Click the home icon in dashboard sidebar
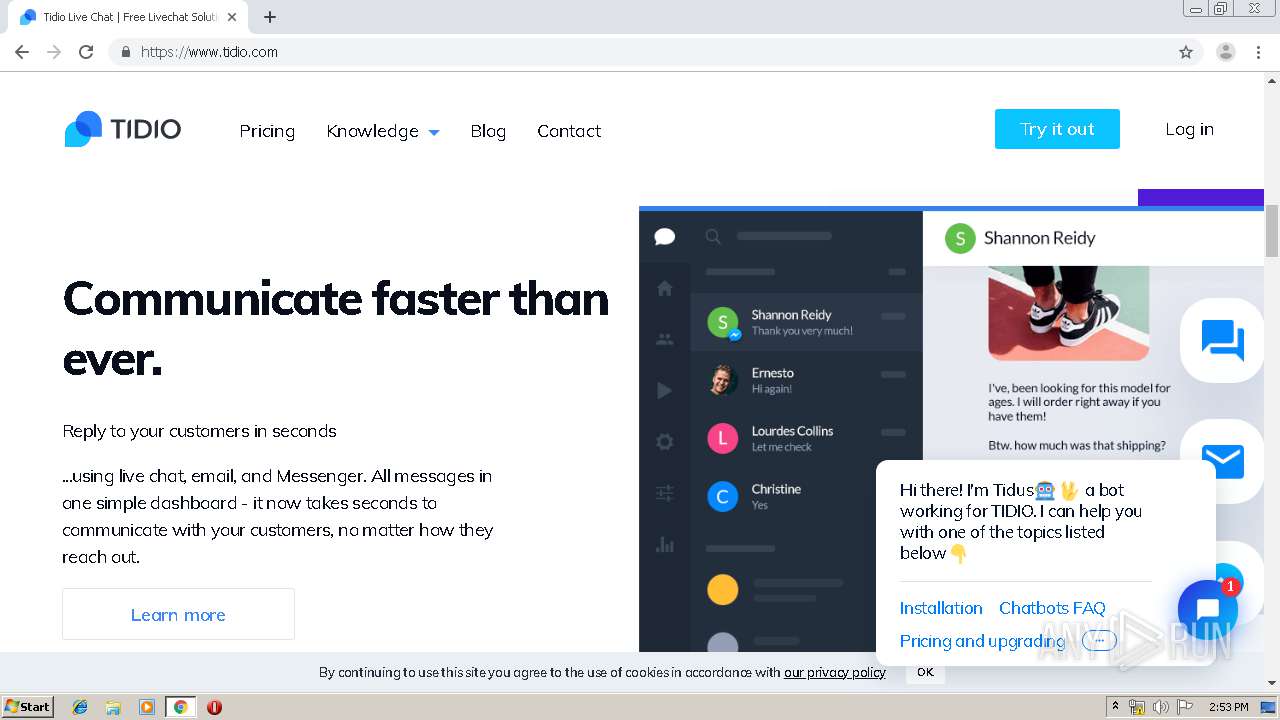Screen dimensions: 1280x720 tap(665, 289)
